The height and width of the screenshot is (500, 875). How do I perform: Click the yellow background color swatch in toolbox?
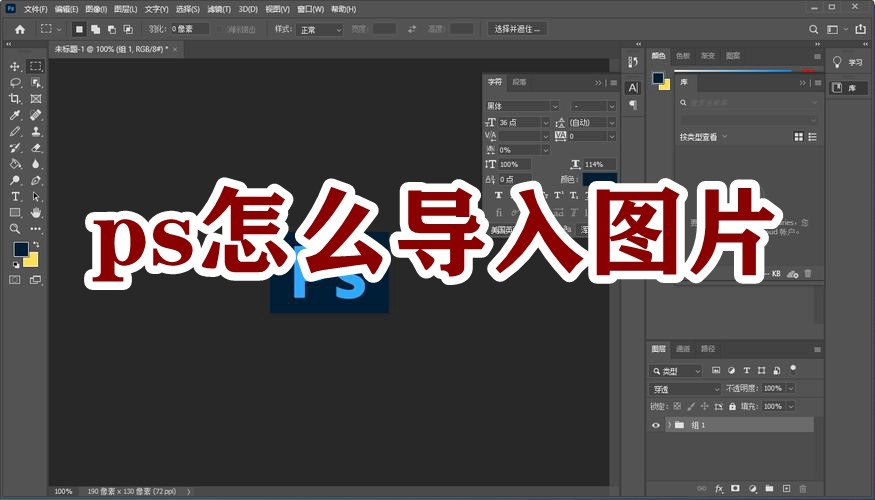point(33,262)
